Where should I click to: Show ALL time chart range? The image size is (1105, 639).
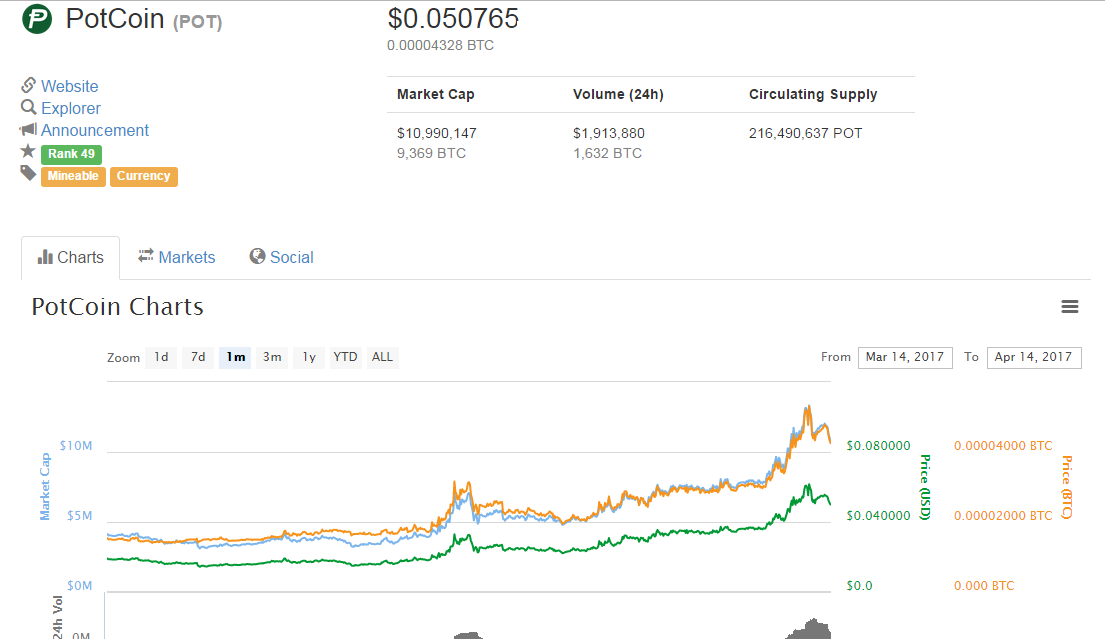tap(383, 357)
